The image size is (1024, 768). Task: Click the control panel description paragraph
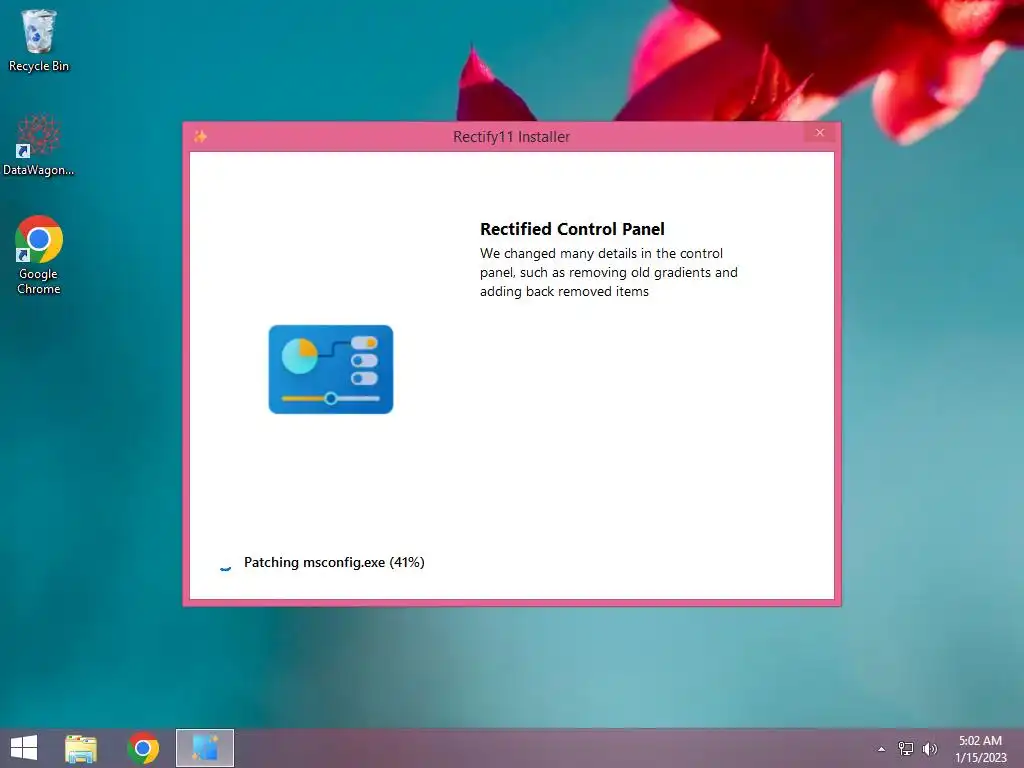click(x=609, y=272)
